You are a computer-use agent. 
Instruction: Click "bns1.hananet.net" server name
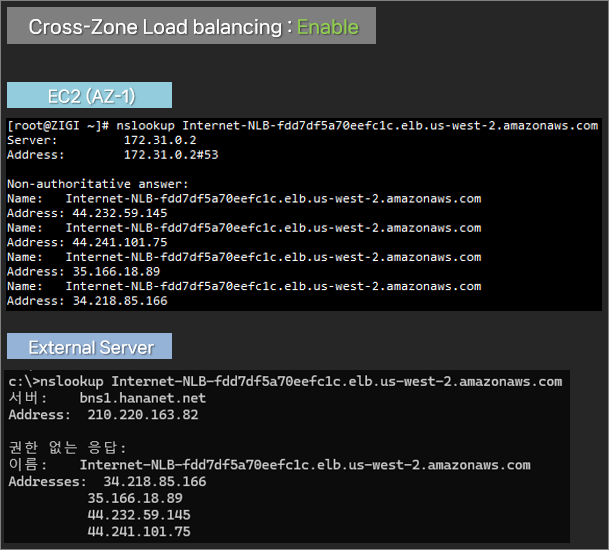click(x=143, y=398)
